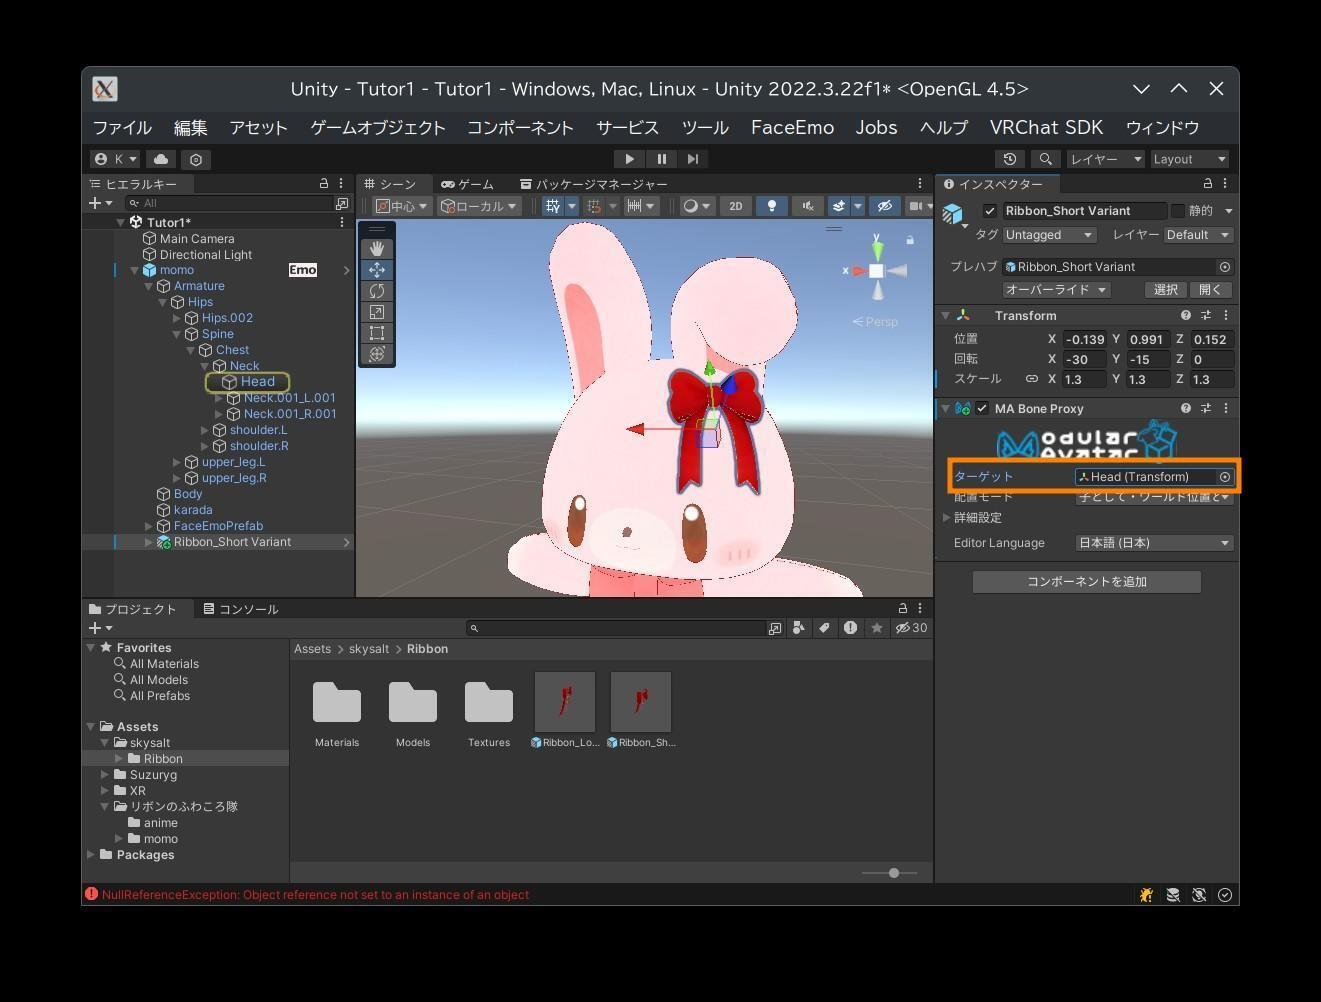The height and width of the screenshot is (1002, 1321).
Task: Select the Ribbon_Sh... asset thumbnail
Action: (x=640, y=700)
